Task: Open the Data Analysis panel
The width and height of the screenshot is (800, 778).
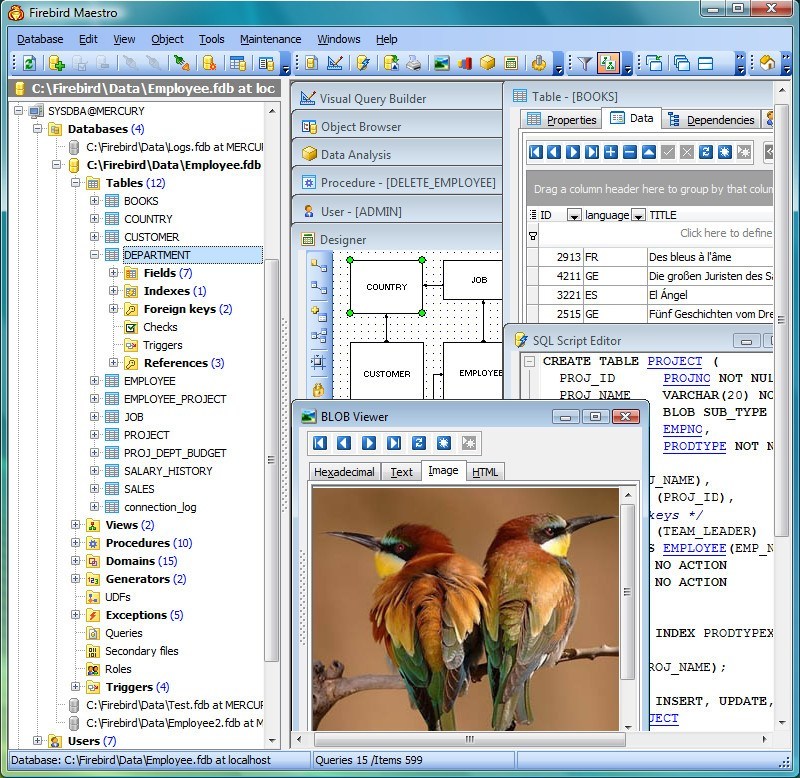Action: click(x=355, y=155)
